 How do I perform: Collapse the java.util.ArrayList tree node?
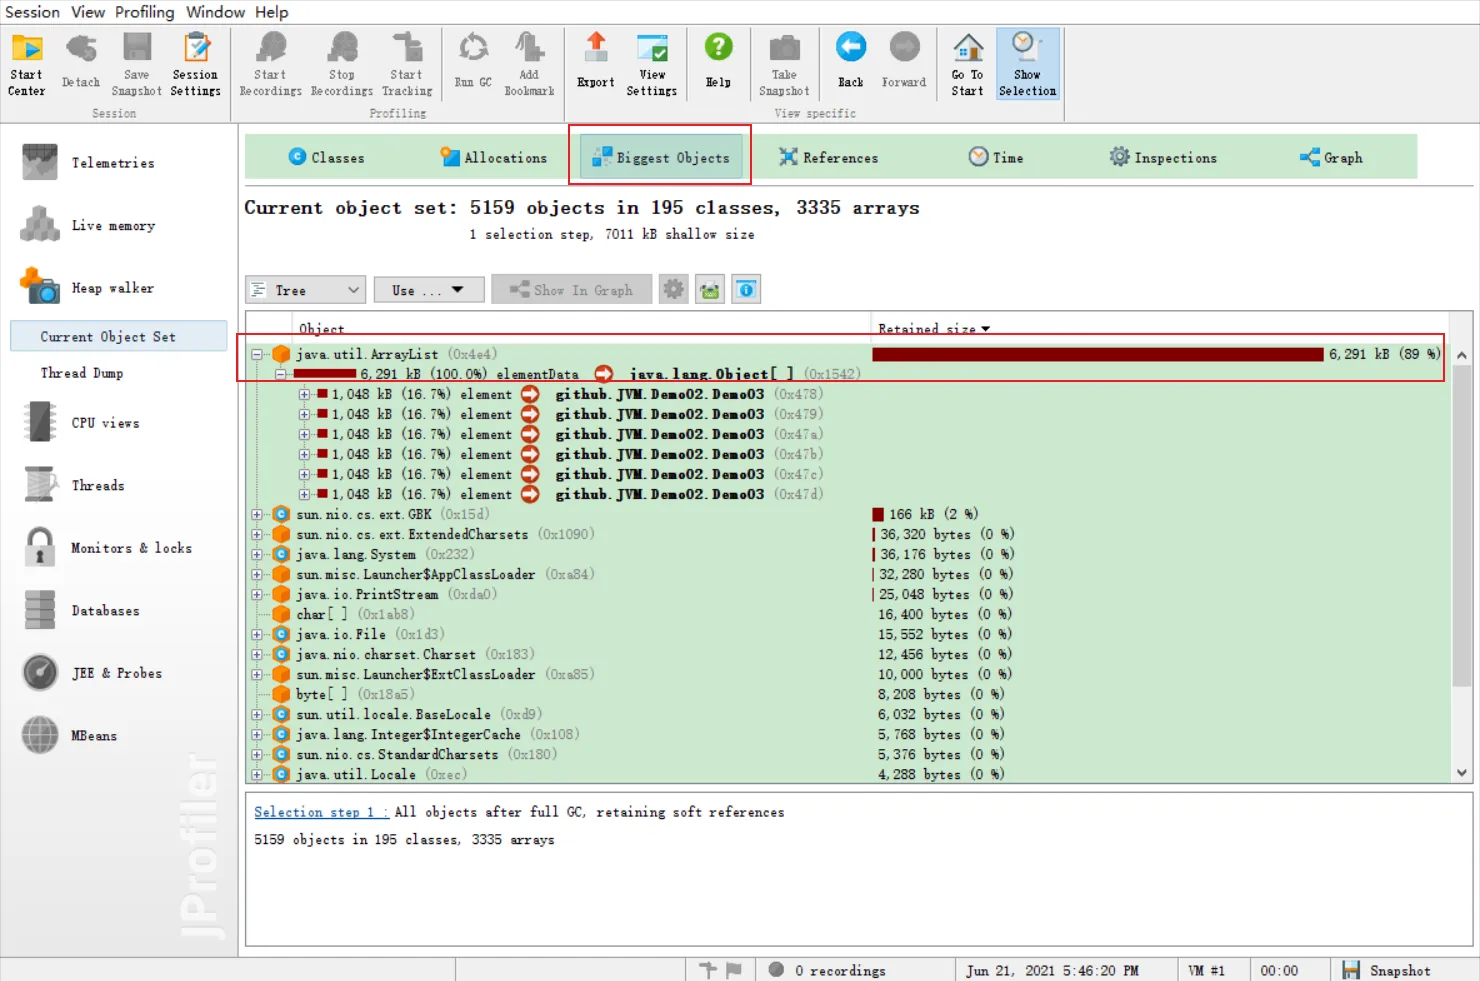[257, 355]
